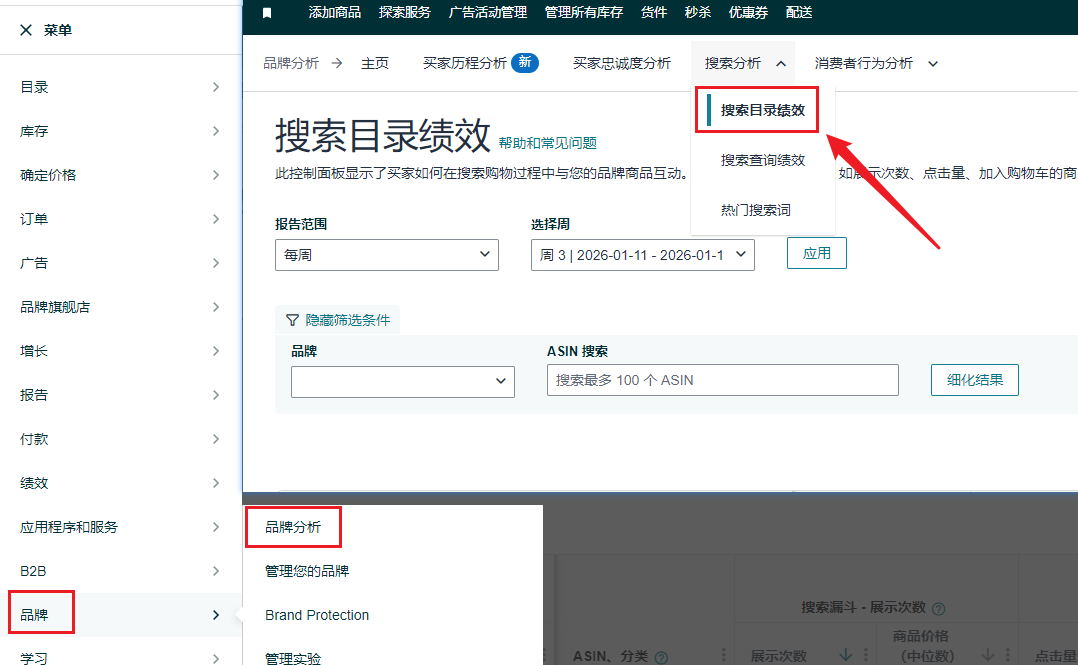Click 秒杀 in top navigation
The height and width of the screenshot is (665, 1078).
698,12
